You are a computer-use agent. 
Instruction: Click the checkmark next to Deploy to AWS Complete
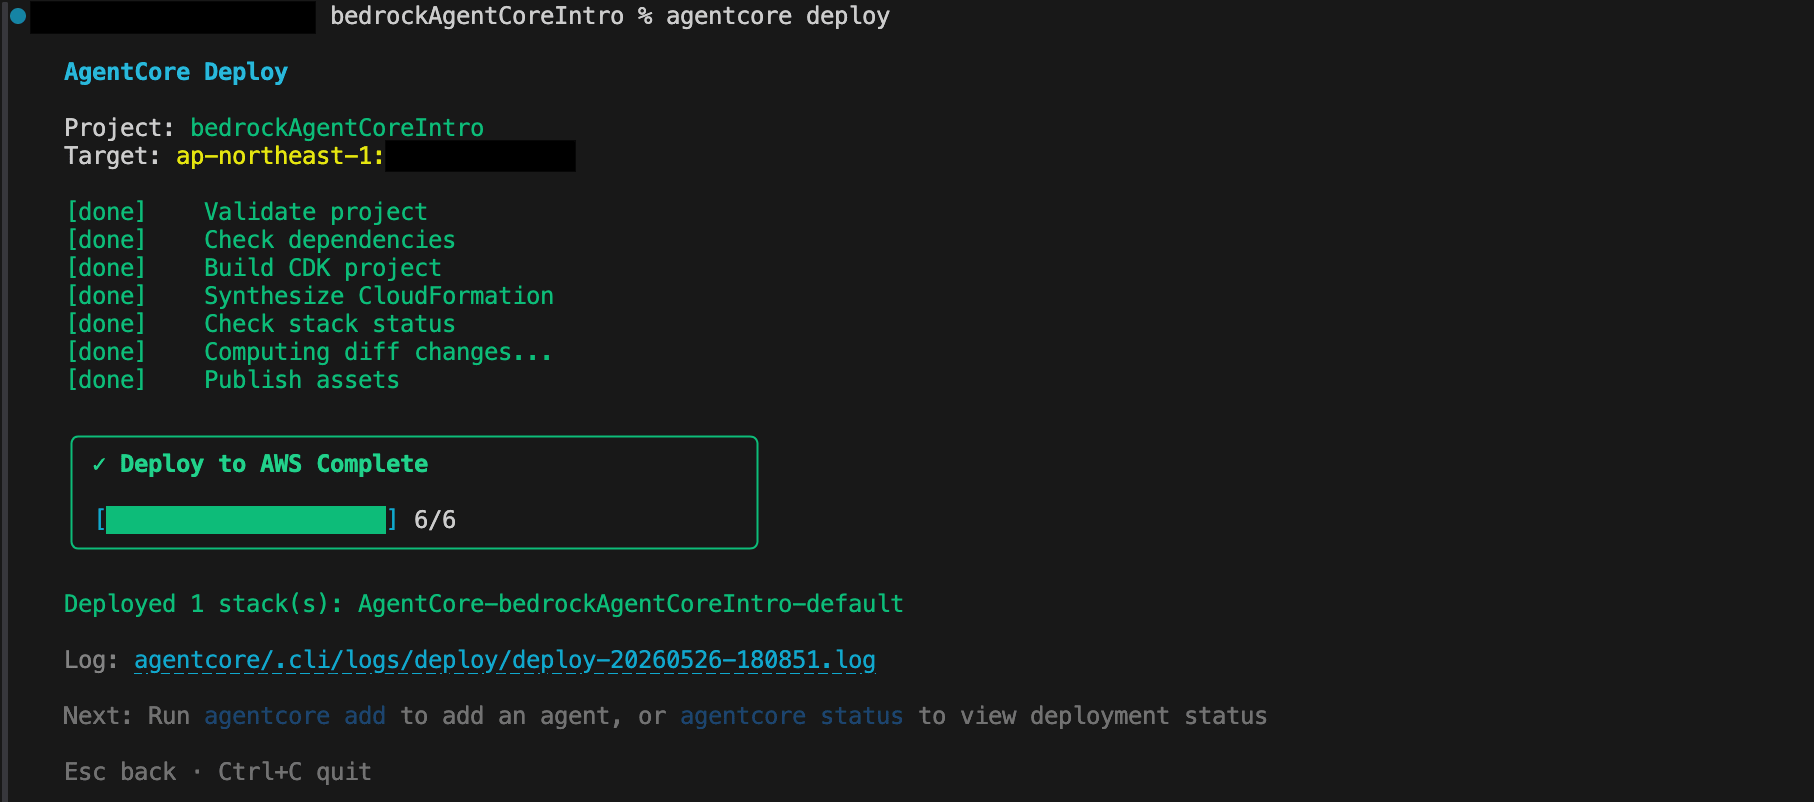tap(99, 464)
